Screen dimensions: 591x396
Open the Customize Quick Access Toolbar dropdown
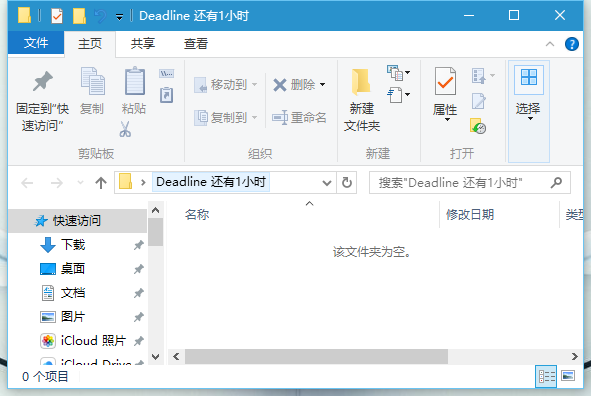[x=119, y=17]
